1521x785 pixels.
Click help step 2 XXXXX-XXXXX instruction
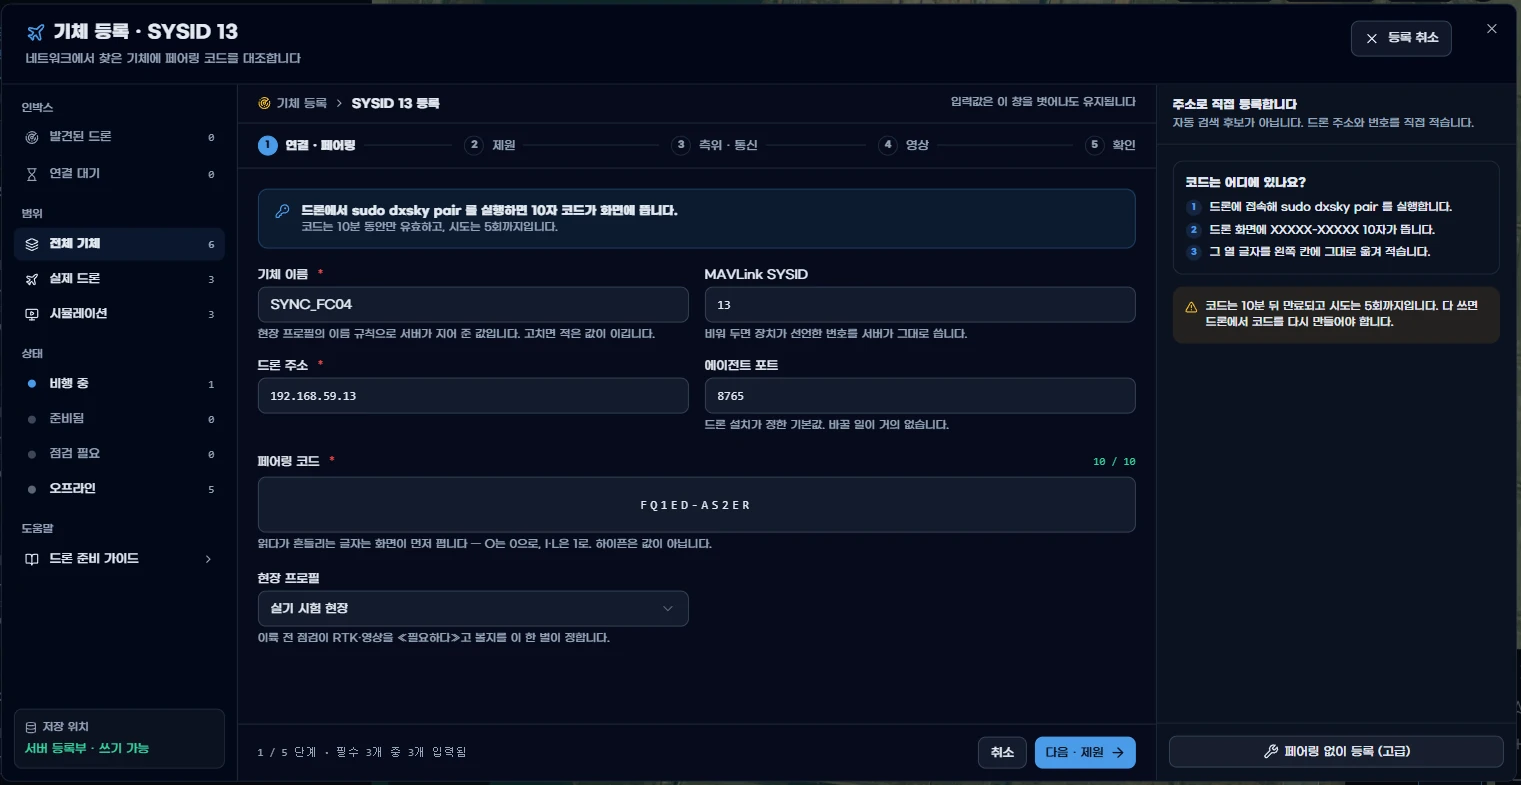[x=1322, y=230]
